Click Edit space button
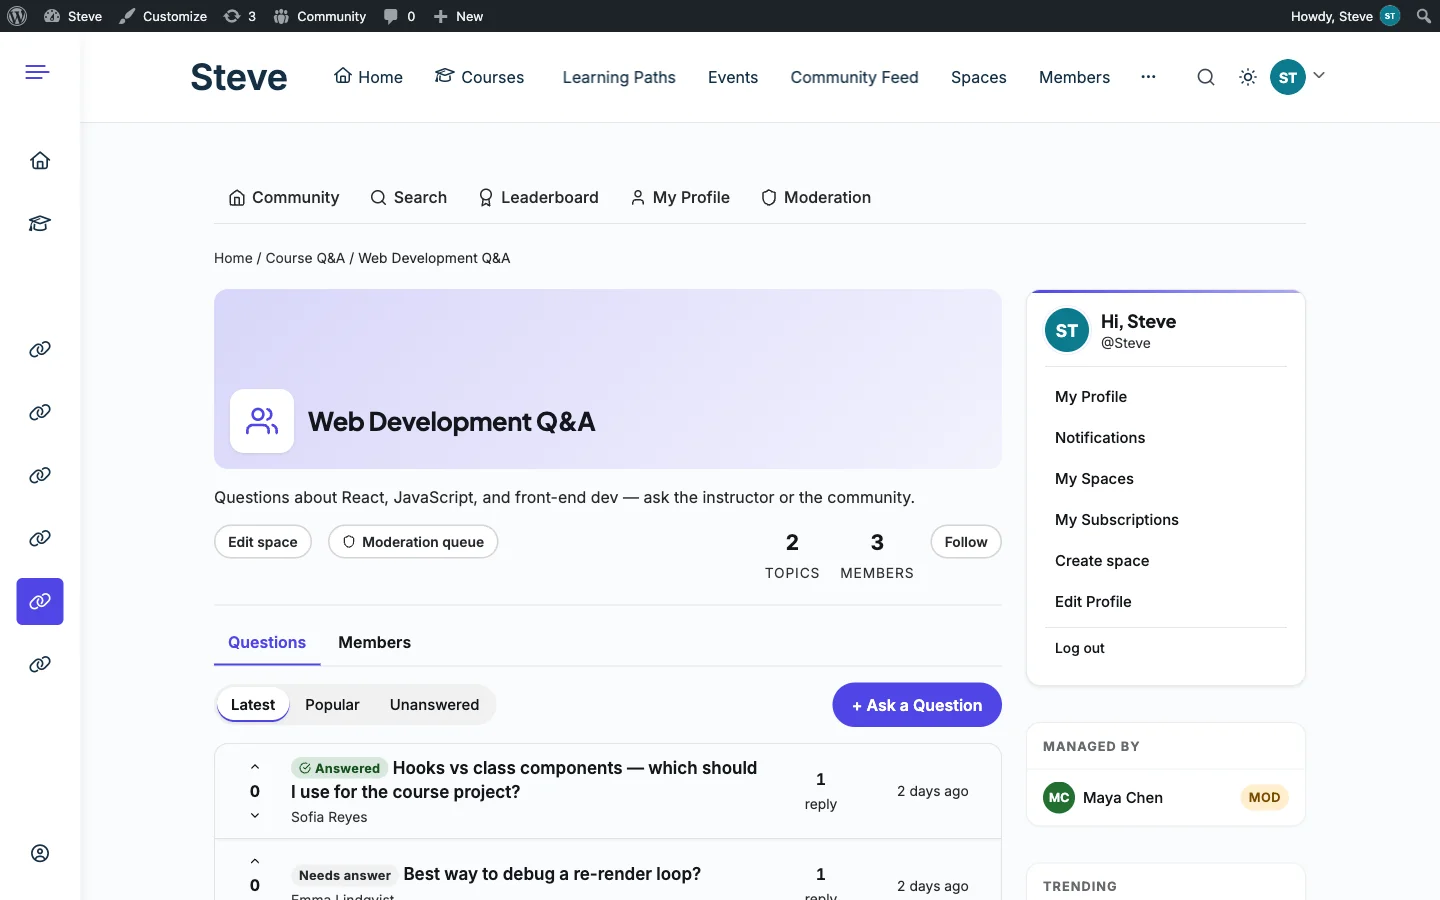The width and height of the screenshot is (1440, 900). tap(263, 542)
